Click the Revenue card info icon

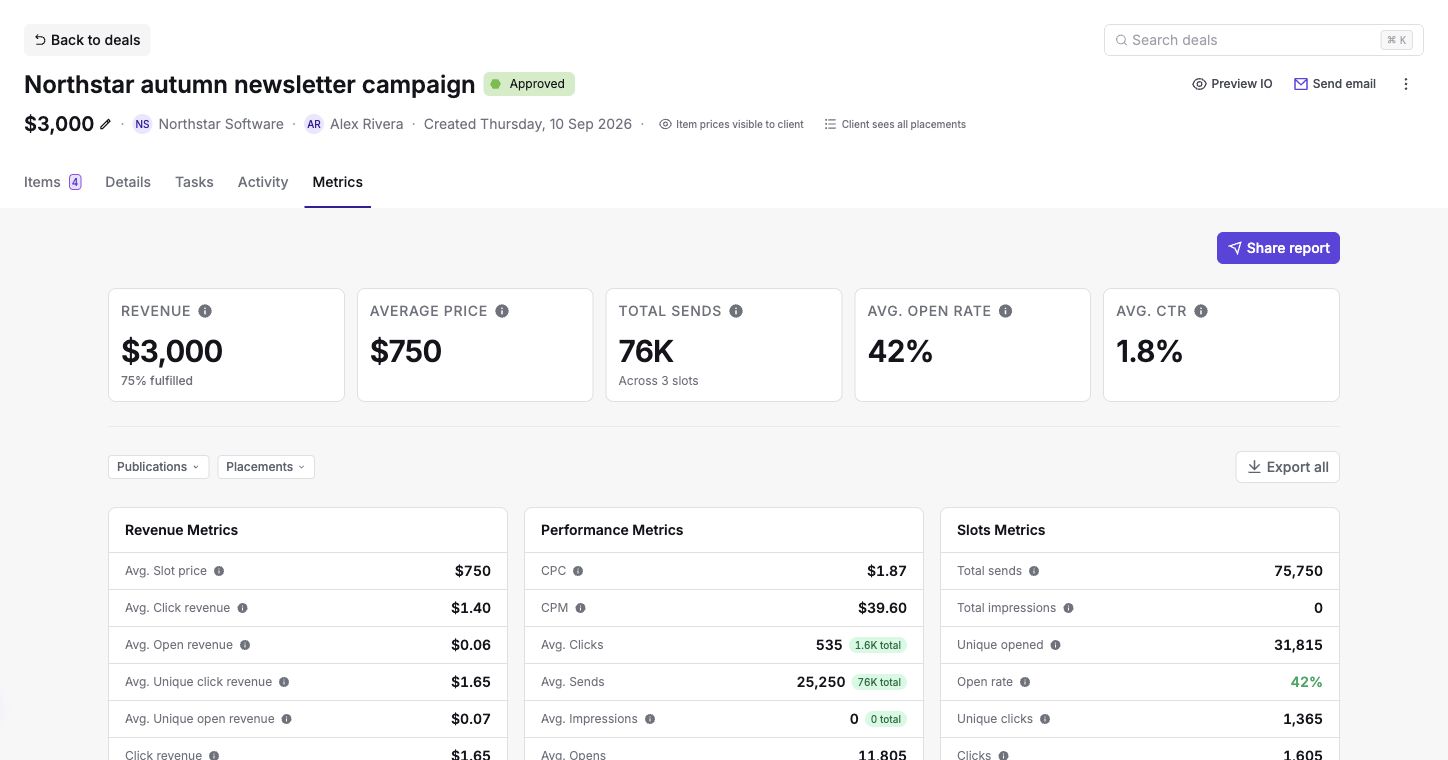(205, 311)
